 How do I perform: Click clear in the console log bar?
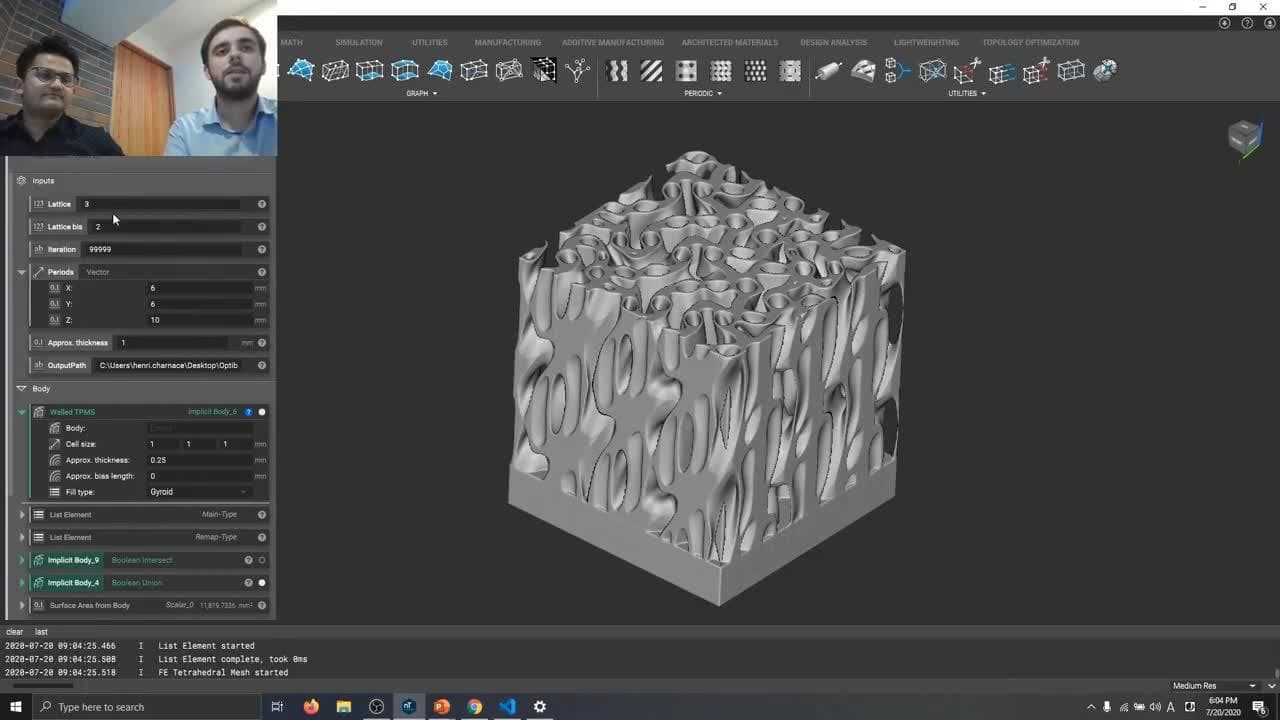(x=14, y=631)
